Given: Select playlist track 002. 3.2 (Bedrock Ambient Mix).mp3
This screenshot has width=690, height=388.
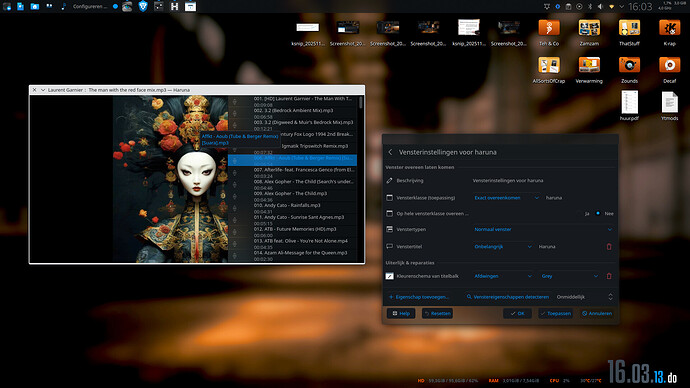Looking at the screenshot, I should point(293,113).
